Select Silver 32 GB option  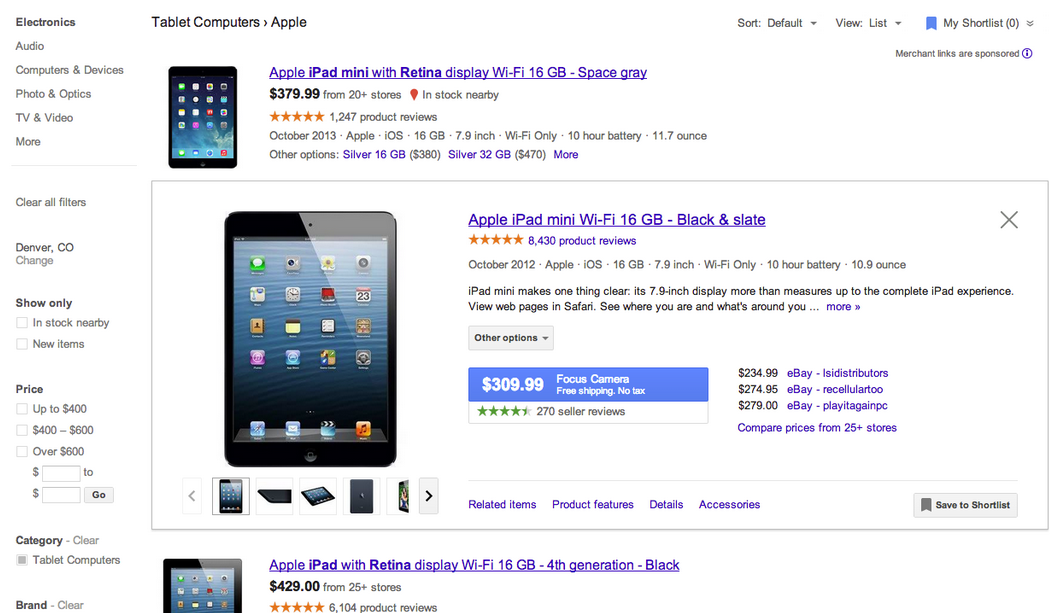tap(479, 155)
